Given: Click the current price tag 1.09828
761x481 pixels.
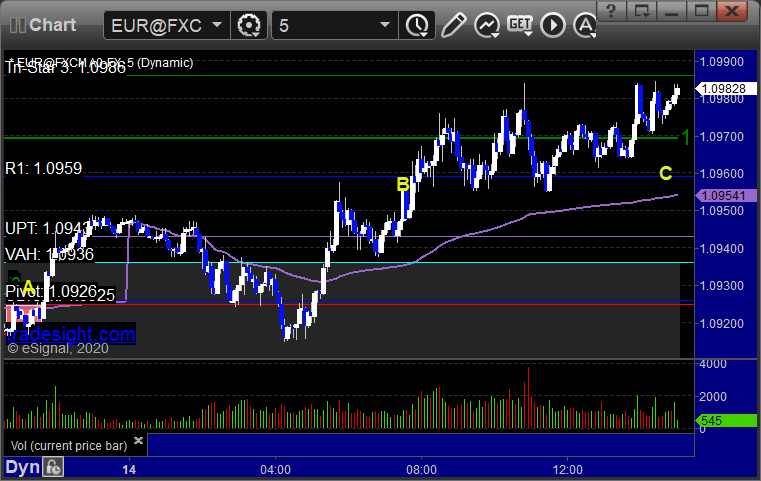Looking at the screenshot, I should tap(725, 89).
